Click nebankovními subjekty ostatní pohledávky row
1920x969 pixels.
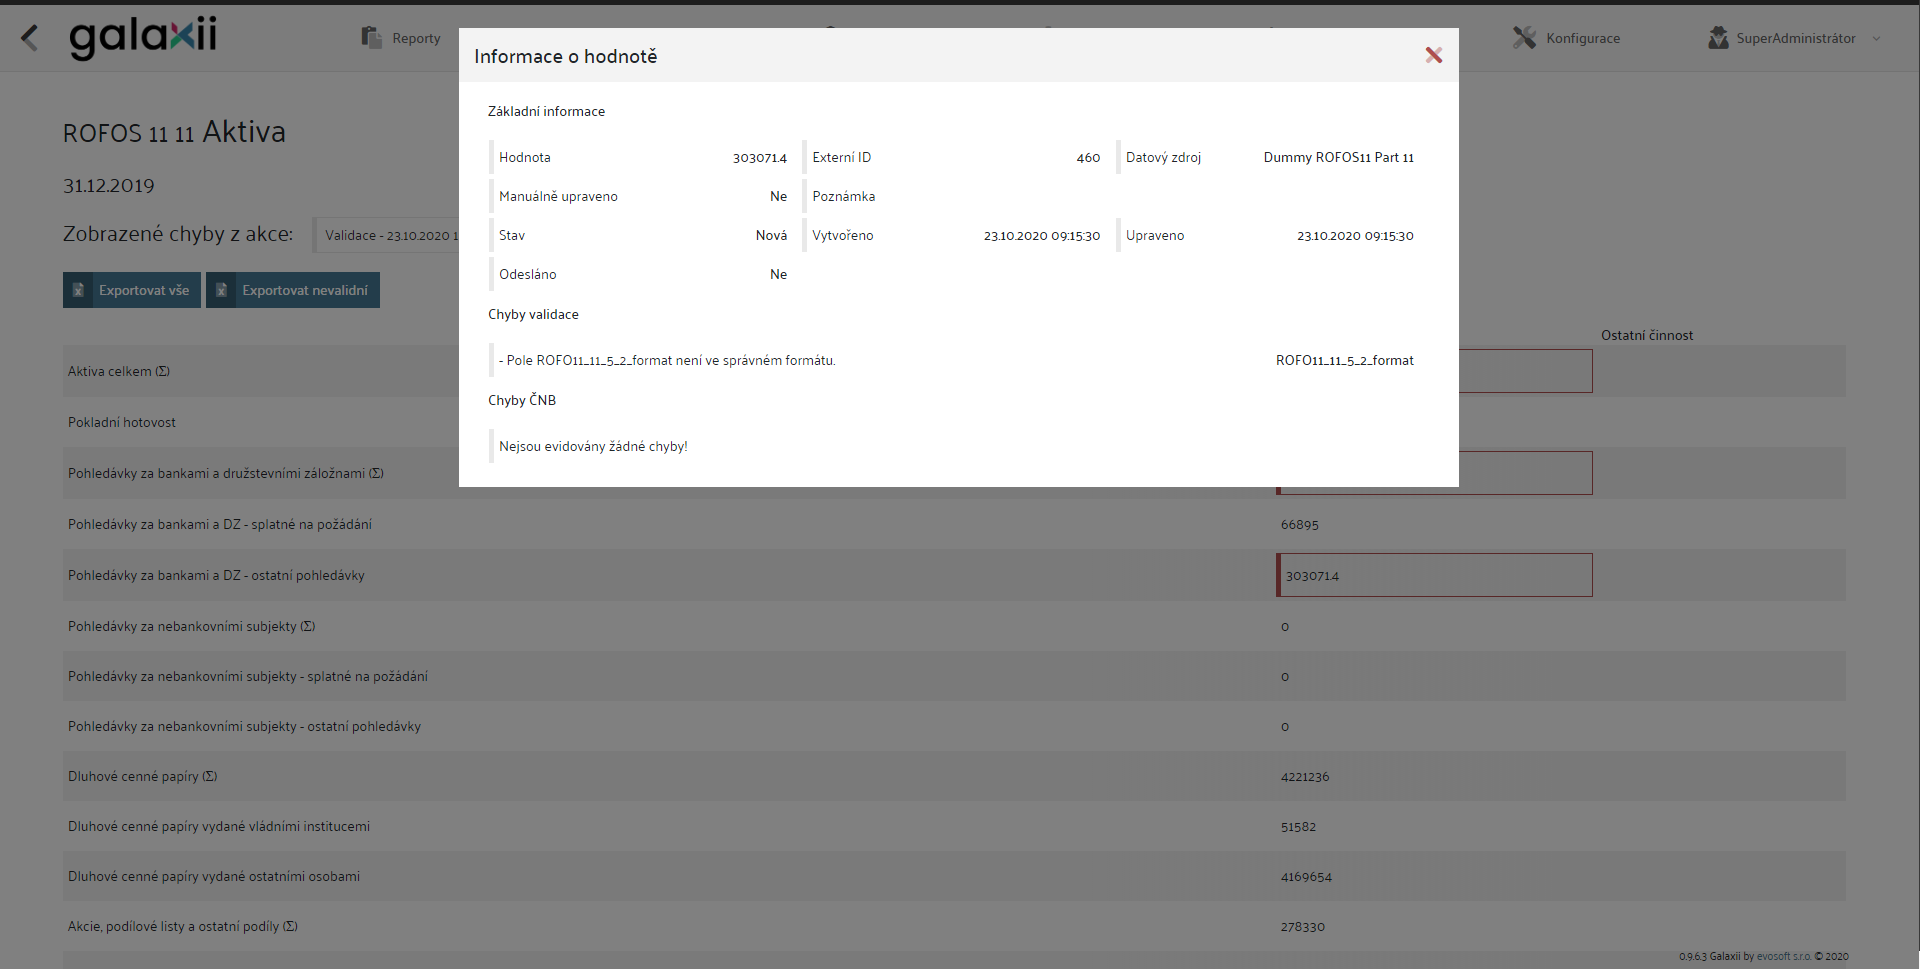point(244,726)
